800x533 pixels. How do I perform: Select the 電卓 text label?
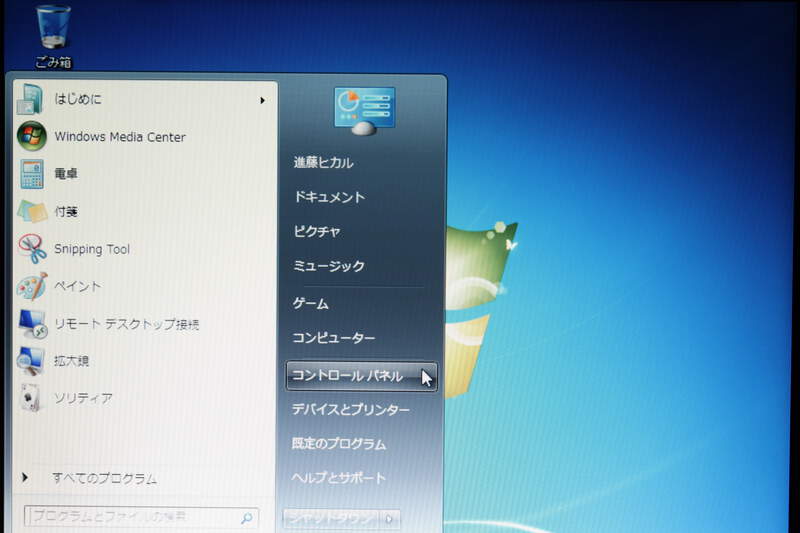(66, 174)
